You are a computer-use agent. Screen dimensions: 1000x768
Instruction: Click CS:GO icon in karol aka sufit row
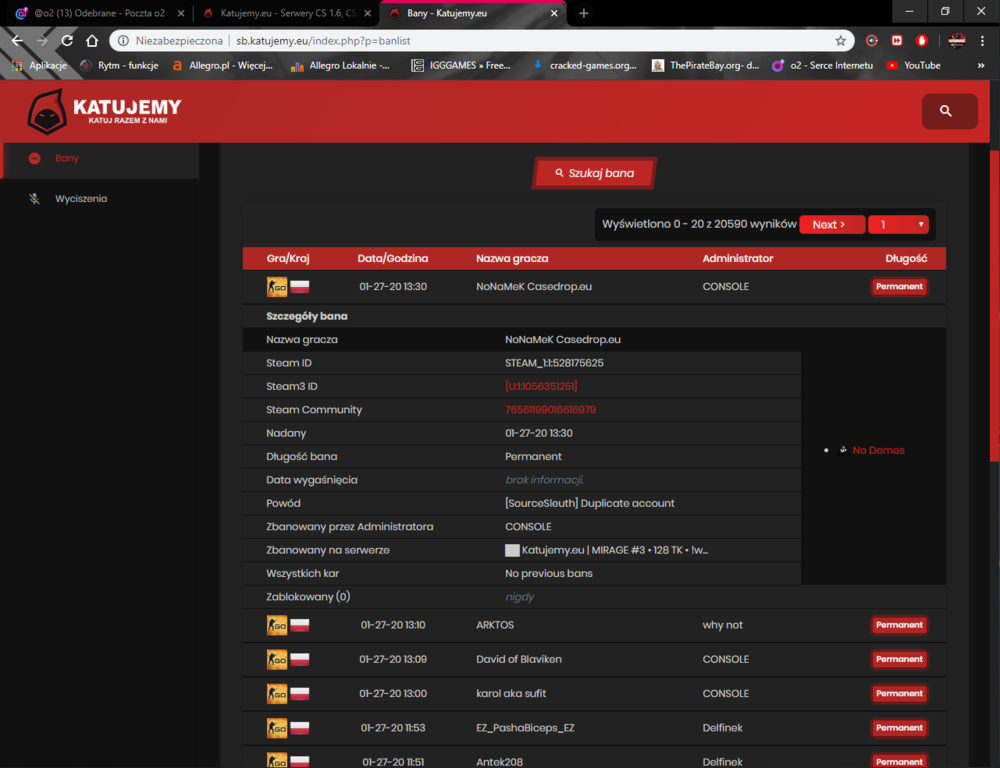[x=277, y=693]
